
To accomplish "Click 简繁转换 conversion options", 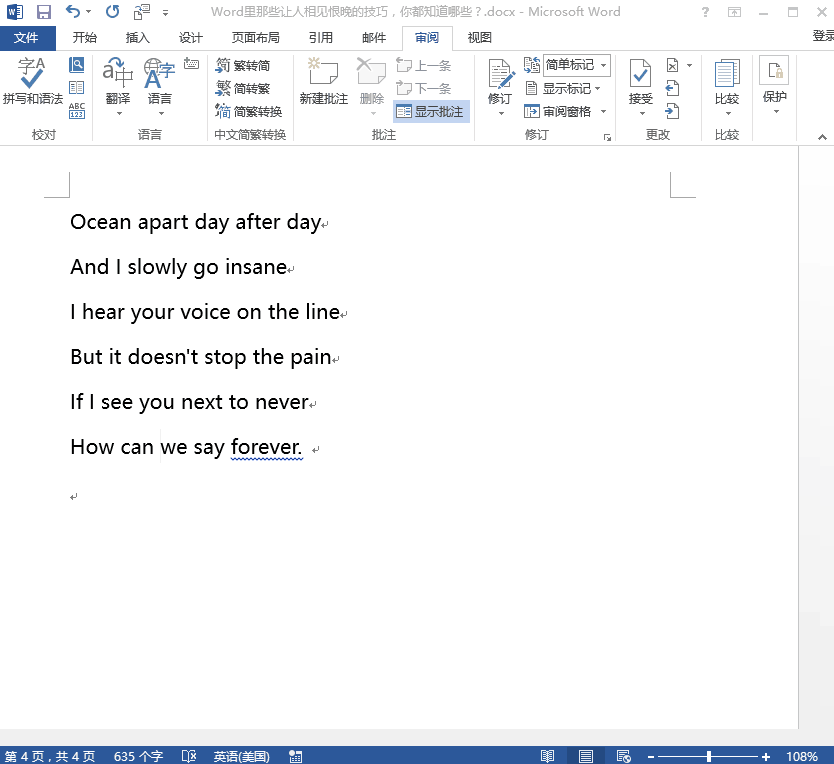I will pyautogui.click(x=248, y=111).
